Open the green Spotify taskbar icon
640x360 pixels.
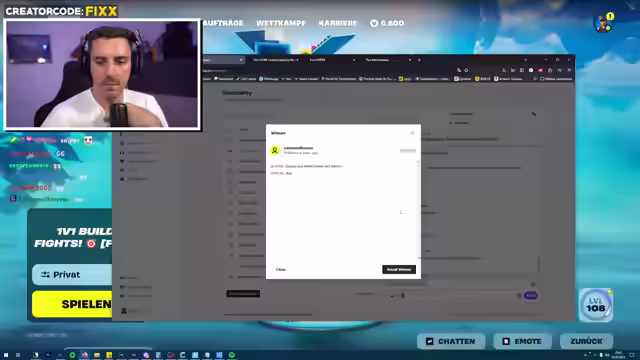click(232, 355)
